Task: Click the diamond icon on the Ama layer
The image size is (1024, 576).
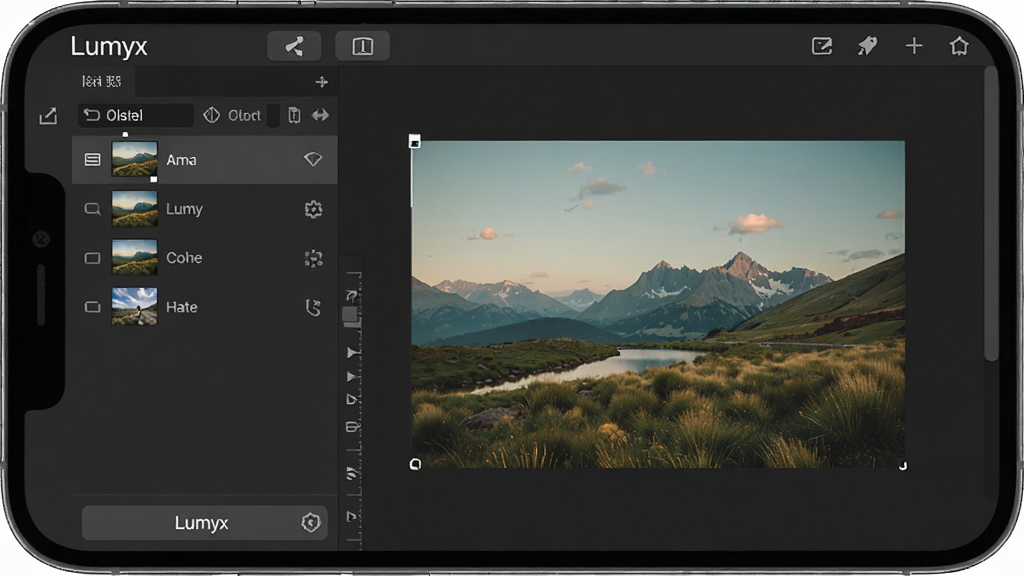Action: [313, 159]
